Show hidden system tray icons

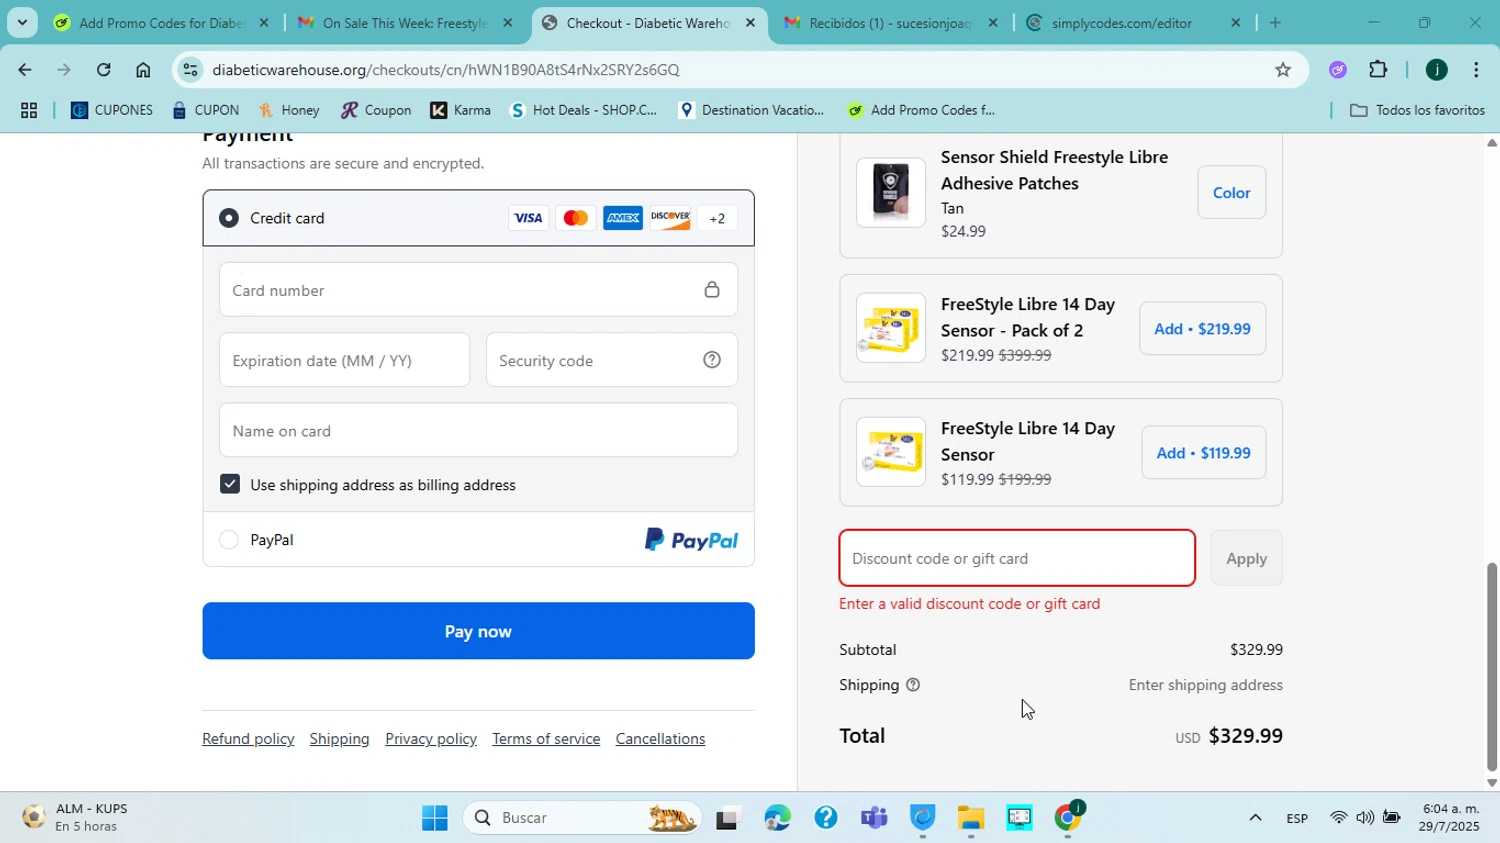point(1255,818)
